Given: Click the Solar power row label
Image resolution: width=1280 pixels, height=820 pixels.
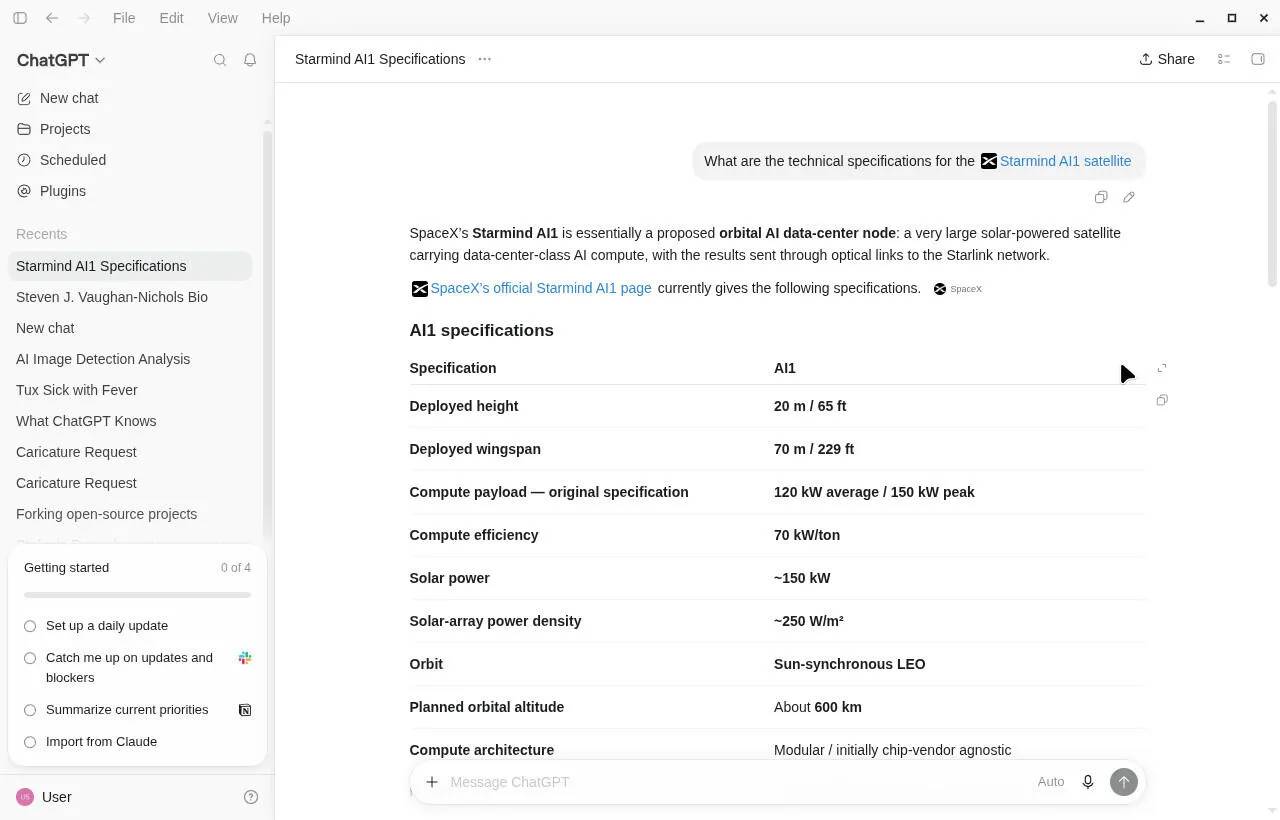Looking at the screenshot, I should pos(449,578).
